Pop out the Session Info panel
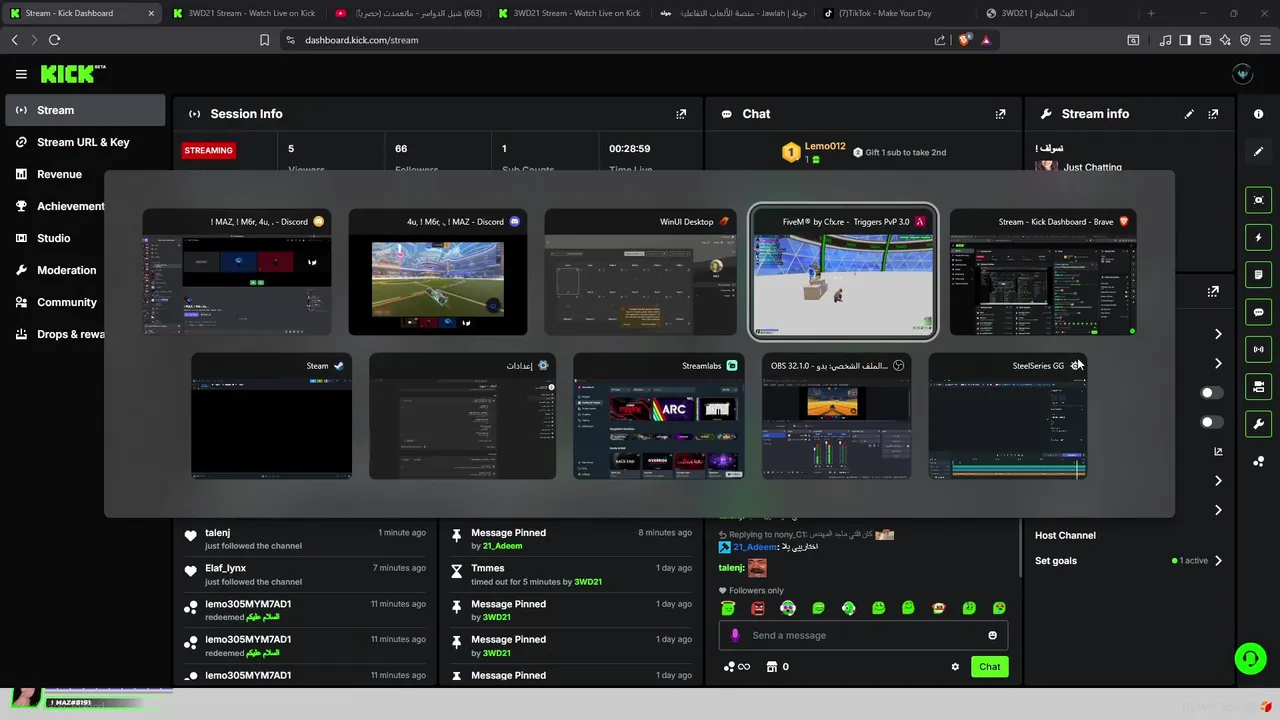Image resolution: width=1280 pixels, height=720 pixels. (x=681, y=114)
